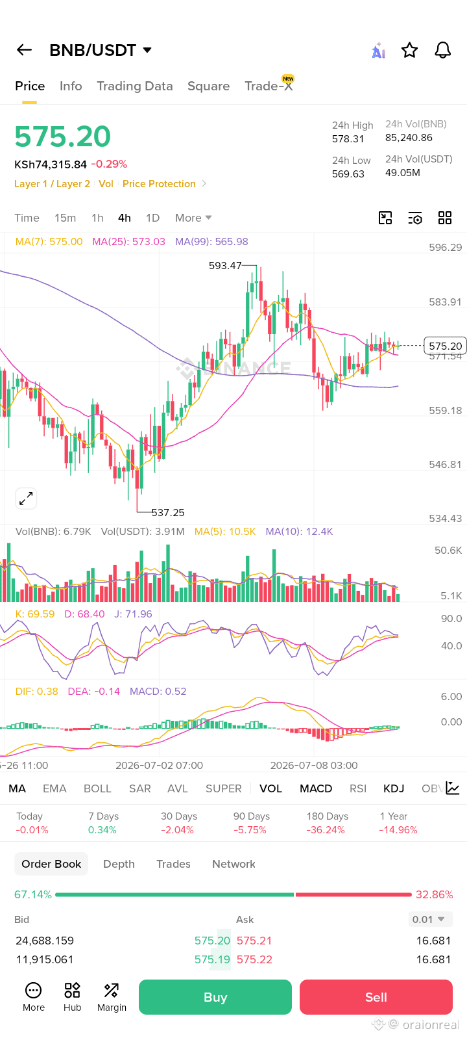This screenshot has height=1040, width=467.
Task: Open Price Protection details
Action: tap(159, 184)
